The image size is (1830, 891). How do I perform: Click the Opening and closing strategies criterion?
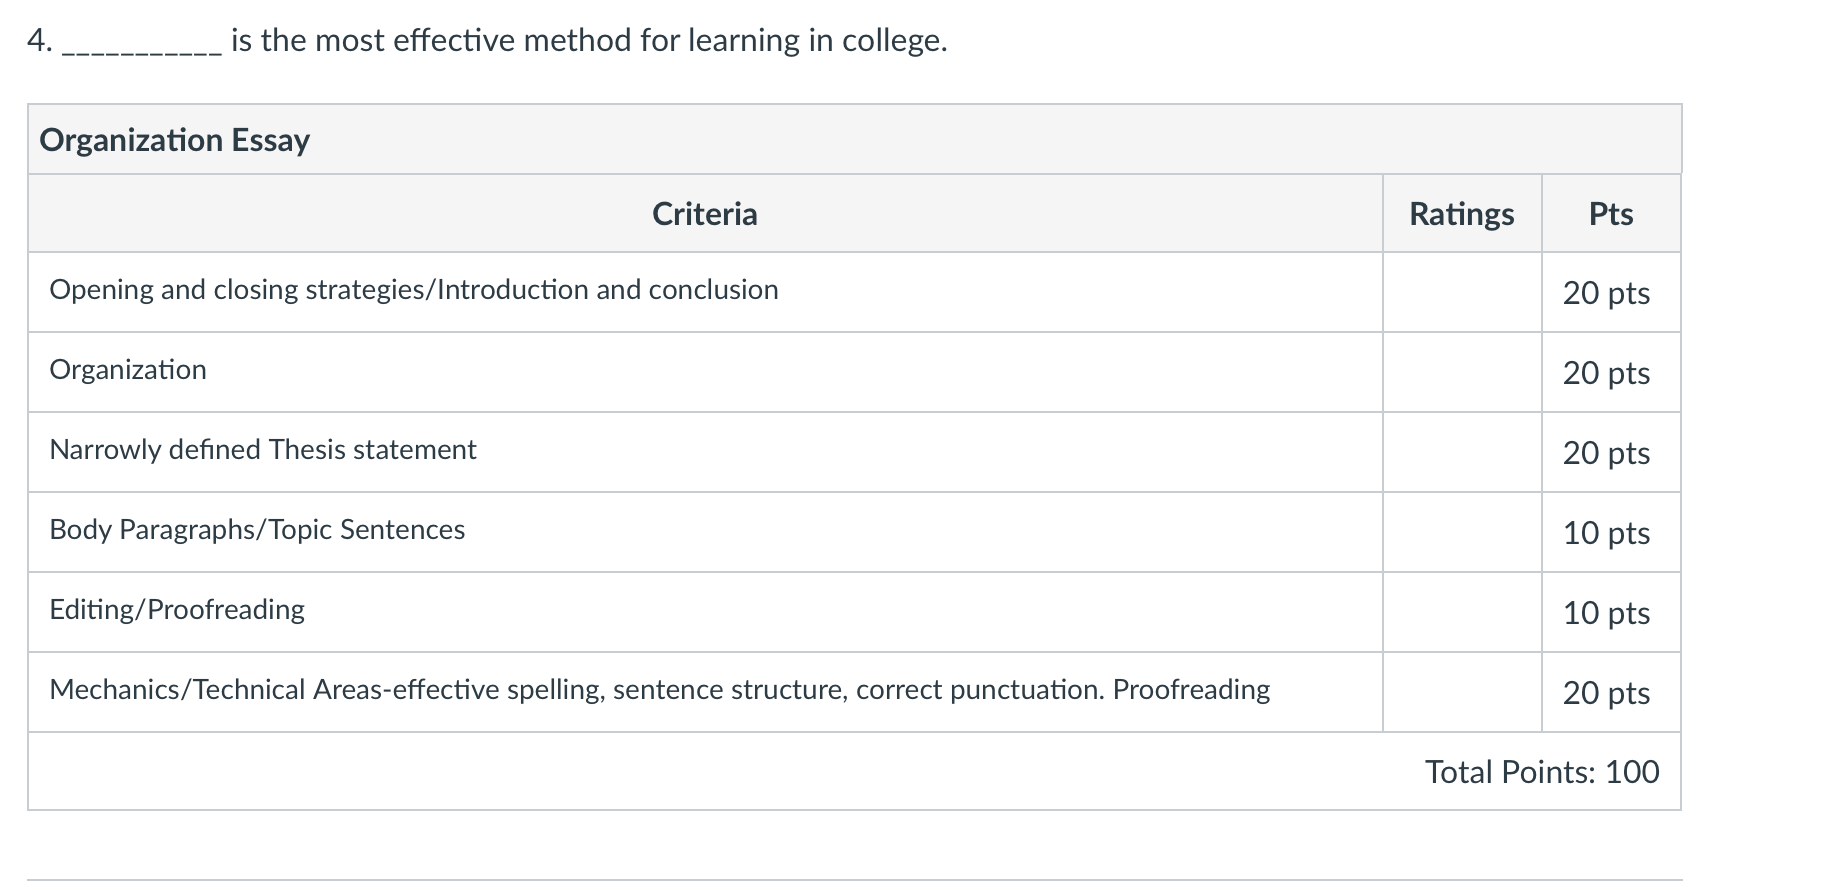coord(414,290)
